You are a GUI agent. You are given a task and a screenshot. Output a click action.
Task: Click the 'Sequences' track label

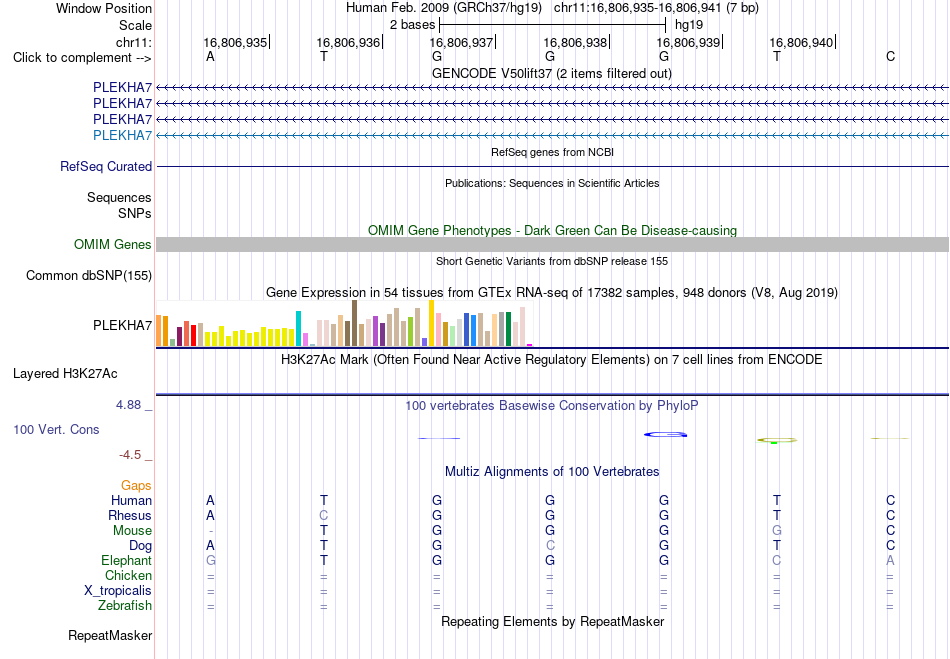tap(119, 197)
